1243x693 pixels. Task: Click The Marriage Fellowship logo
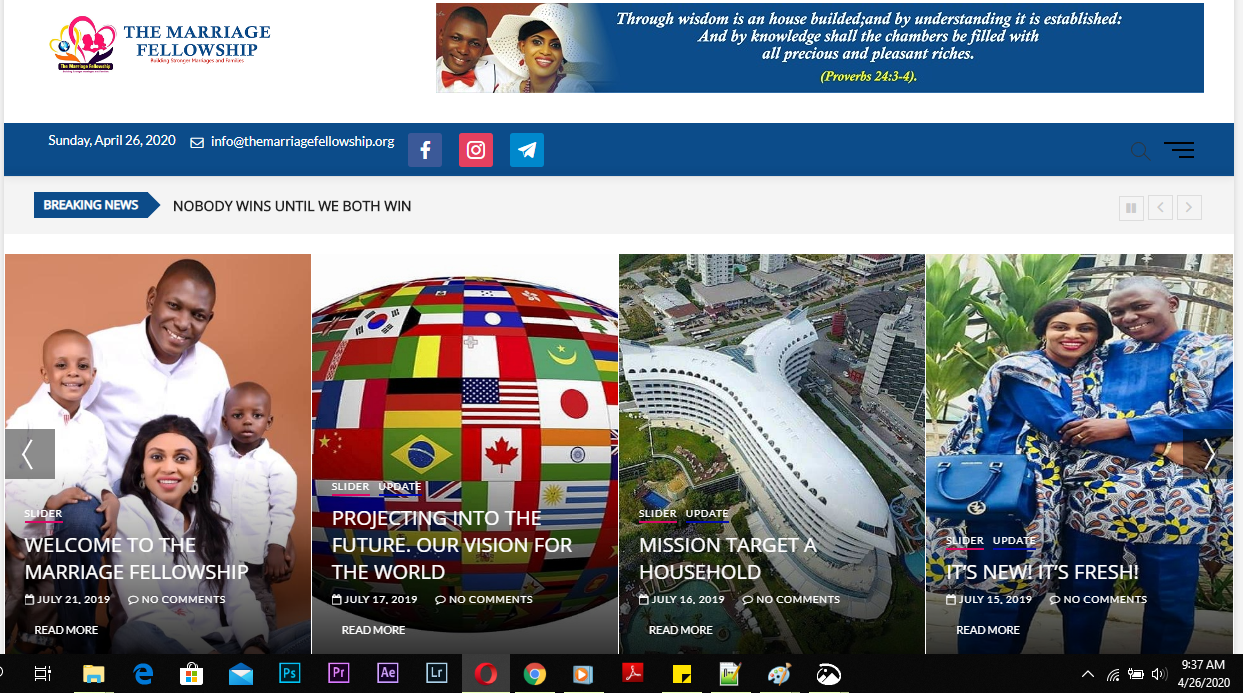pyautogui.click(x=160, y=45)
